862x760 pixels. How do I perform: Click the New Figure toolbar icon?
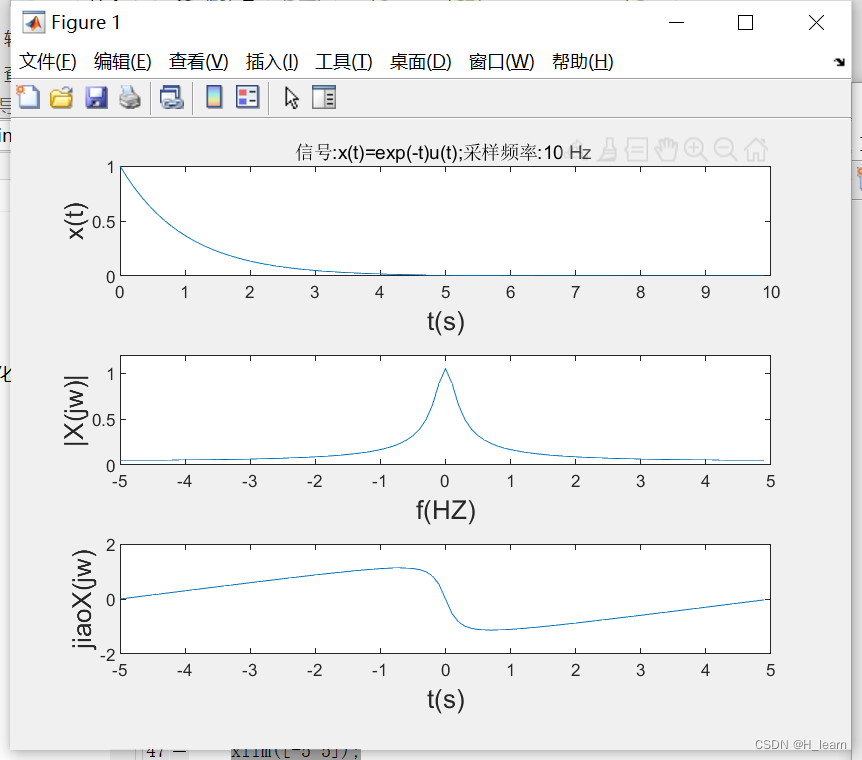[28, 98]
